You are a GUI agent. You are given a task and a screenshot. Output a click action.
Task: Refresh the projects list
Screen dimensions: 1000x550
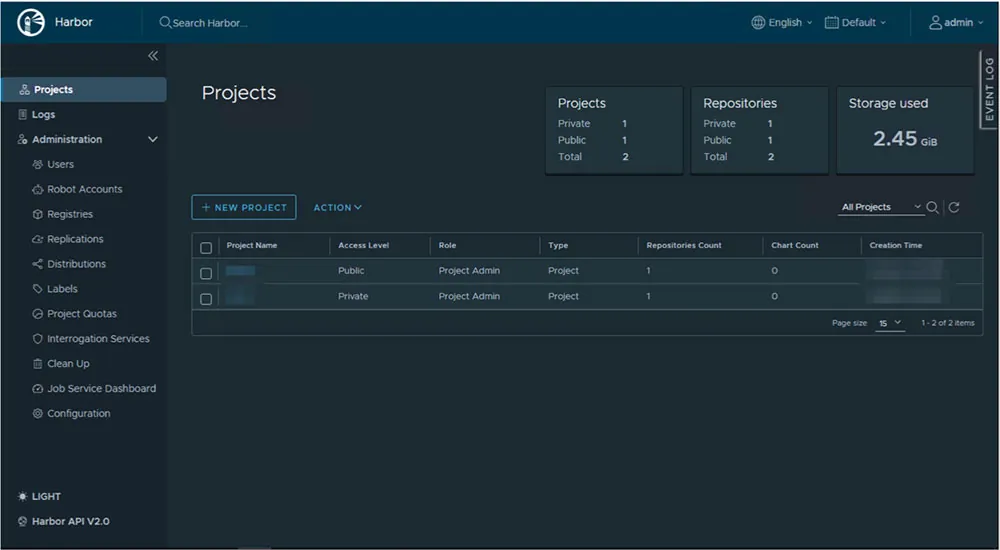pos(954,207)
